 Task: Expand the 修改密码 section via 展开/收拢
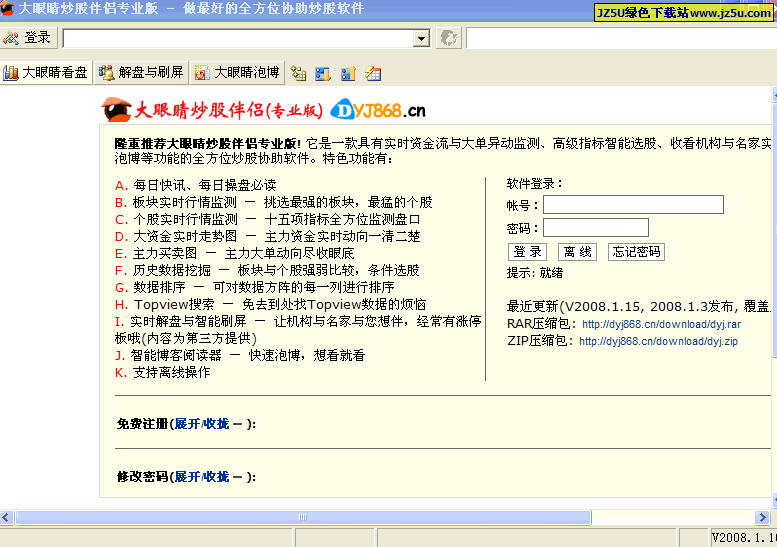pyautogui.click(x=202, y=477)
